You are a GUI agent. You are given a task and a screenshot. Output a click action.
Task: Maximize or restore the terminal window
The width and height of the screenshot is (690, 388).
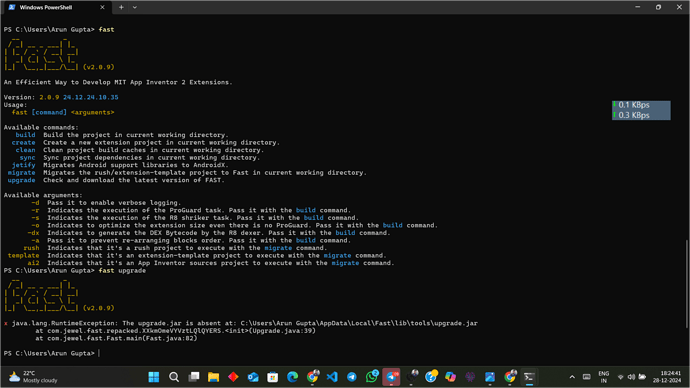click(658, 7)
